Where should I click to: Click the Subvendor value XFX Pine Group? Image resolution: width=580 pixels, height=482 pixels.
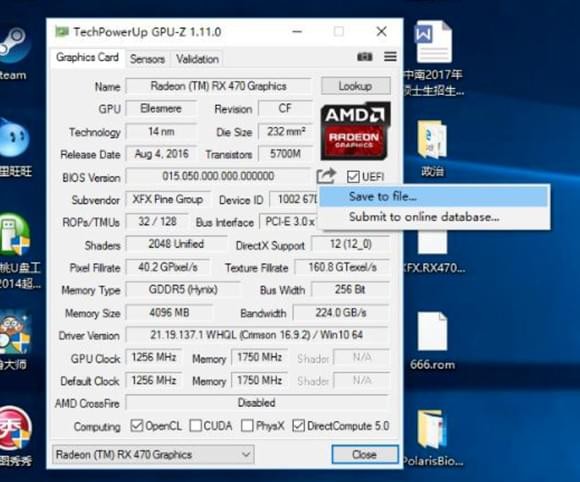[x=168, y=199]
